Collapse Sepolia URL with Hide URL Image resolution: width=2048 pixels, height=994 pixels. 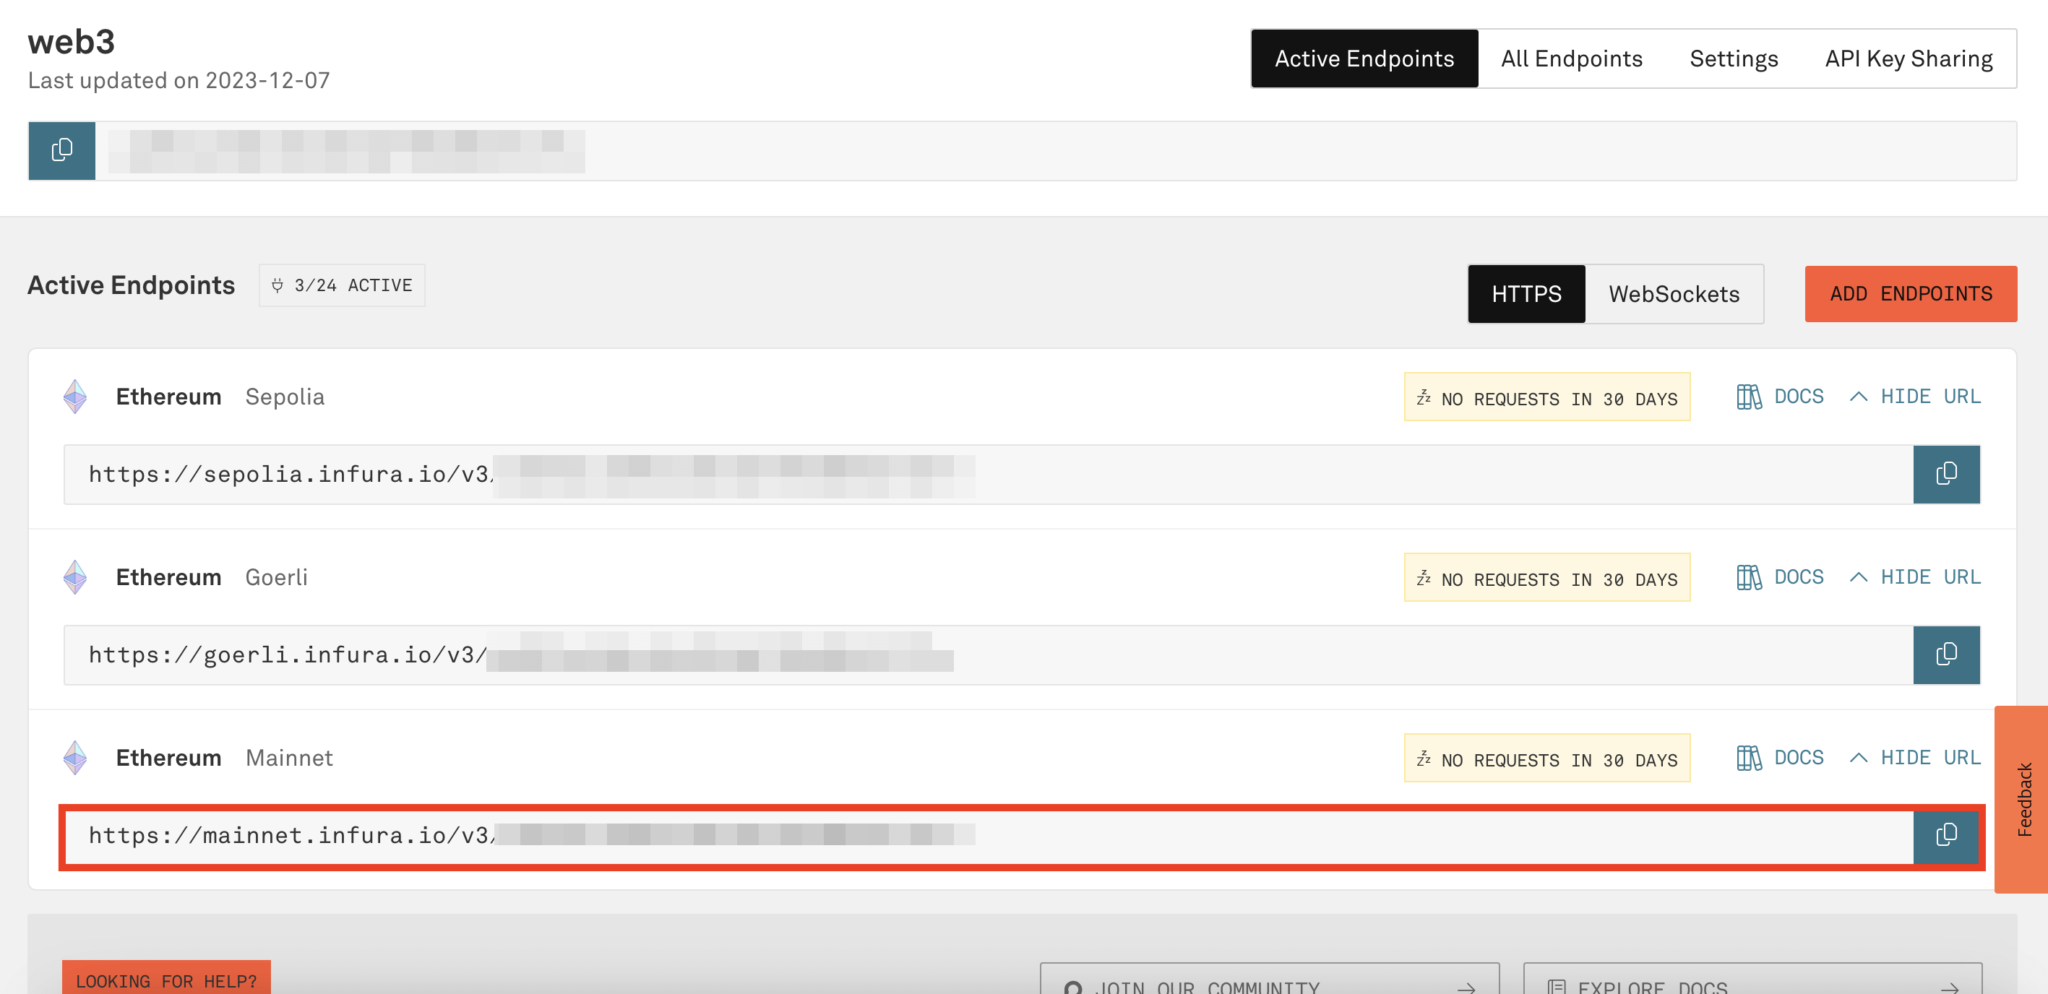click(x=1915, y=397)
